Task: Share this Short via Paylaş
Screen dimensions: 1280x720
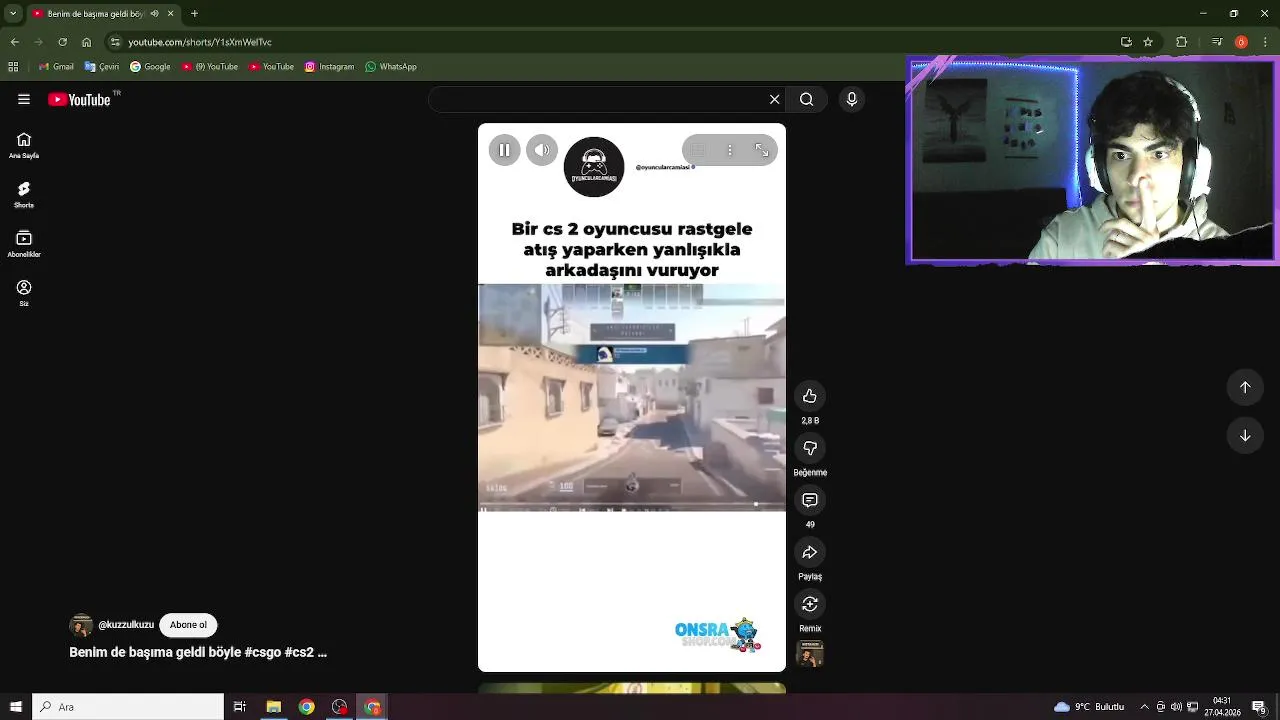Action: click(810, 552)
